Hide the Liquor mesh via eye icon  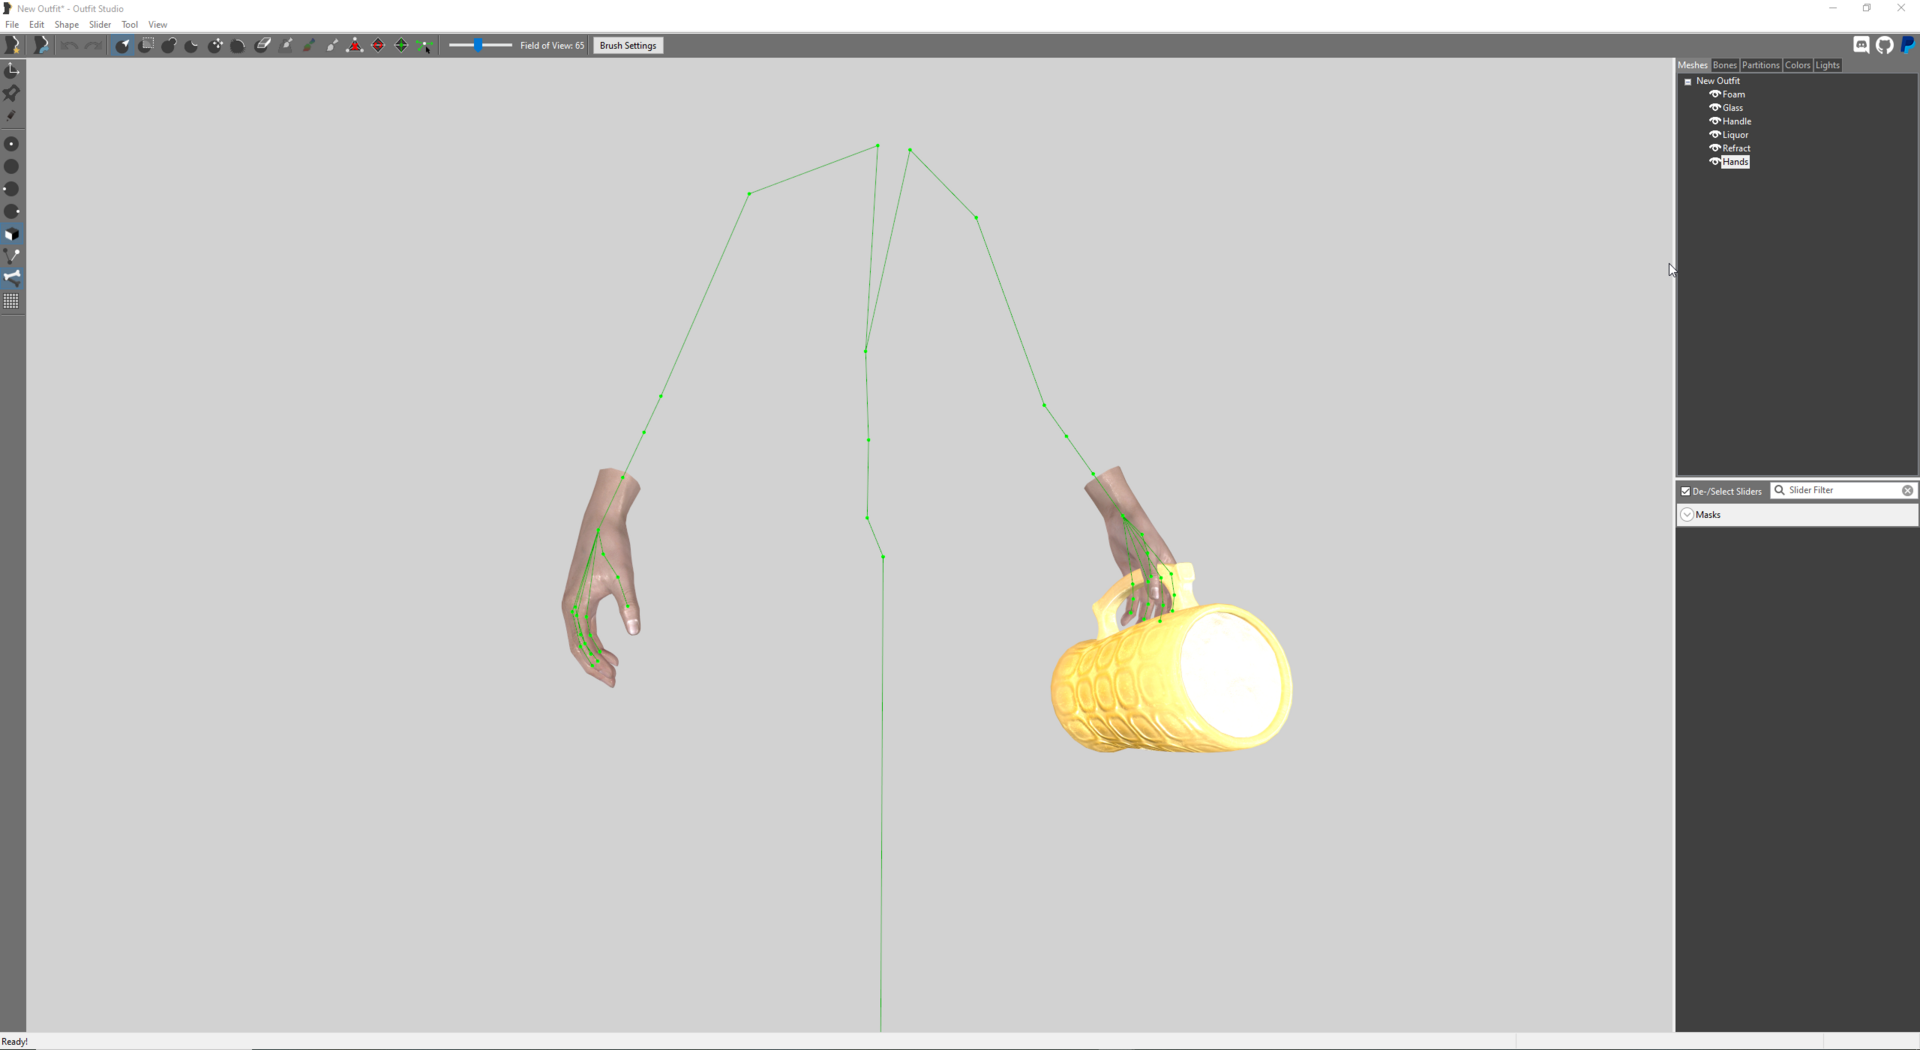coord(1714,135)
